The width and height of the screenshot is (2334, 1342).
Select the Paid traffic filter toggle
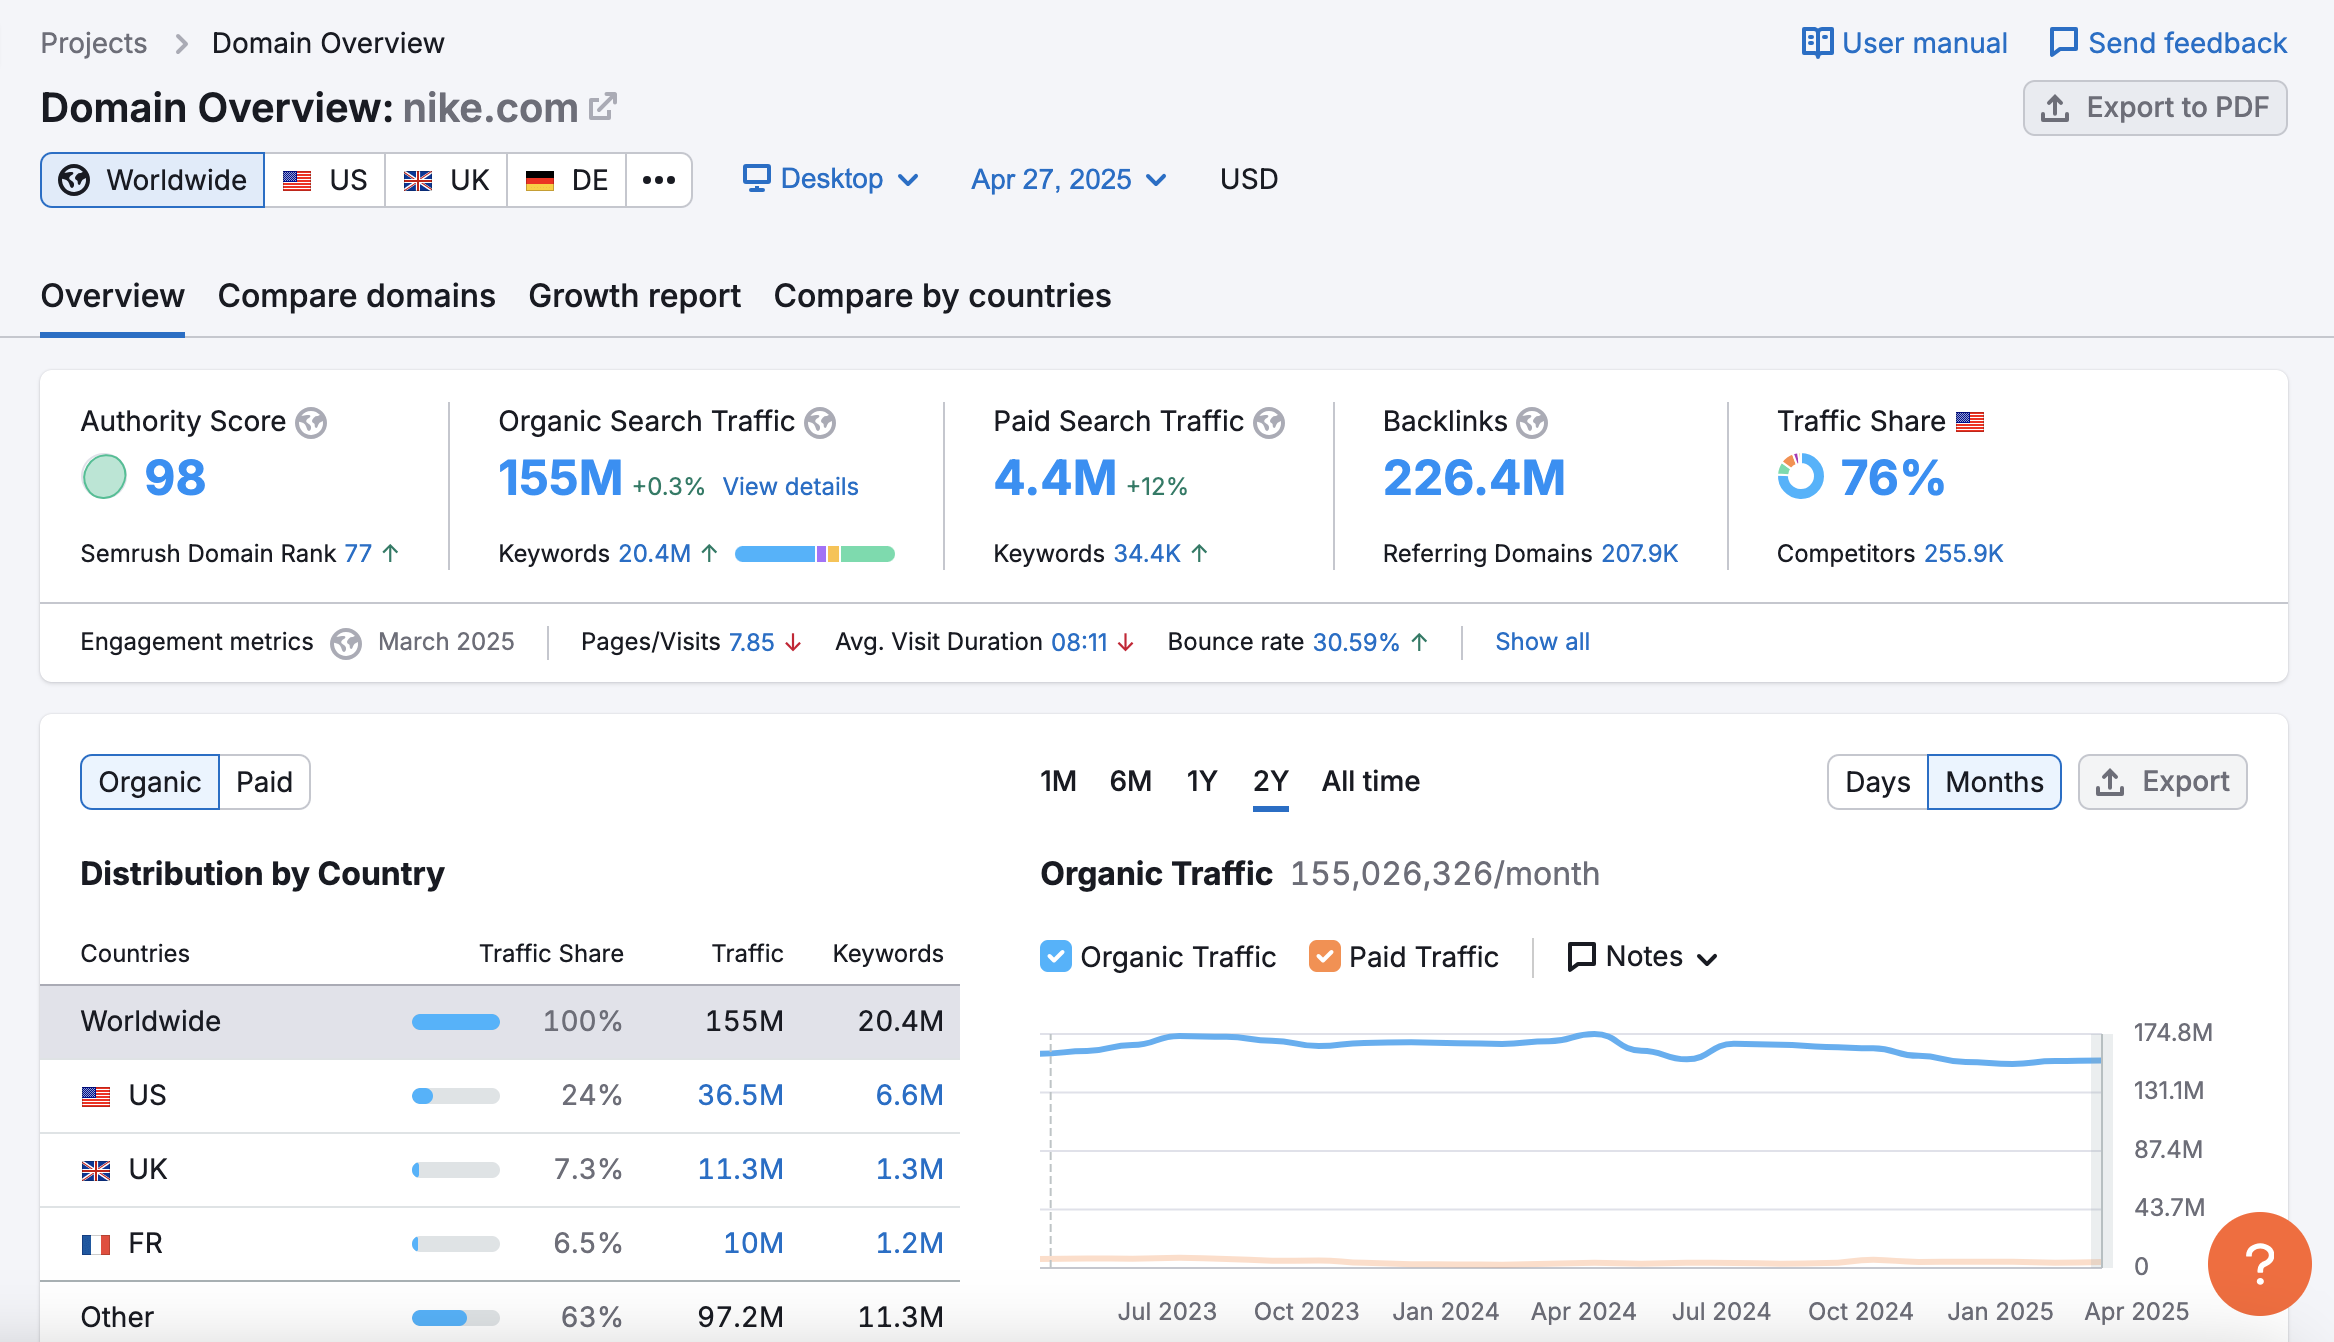[x=265, y=781]
